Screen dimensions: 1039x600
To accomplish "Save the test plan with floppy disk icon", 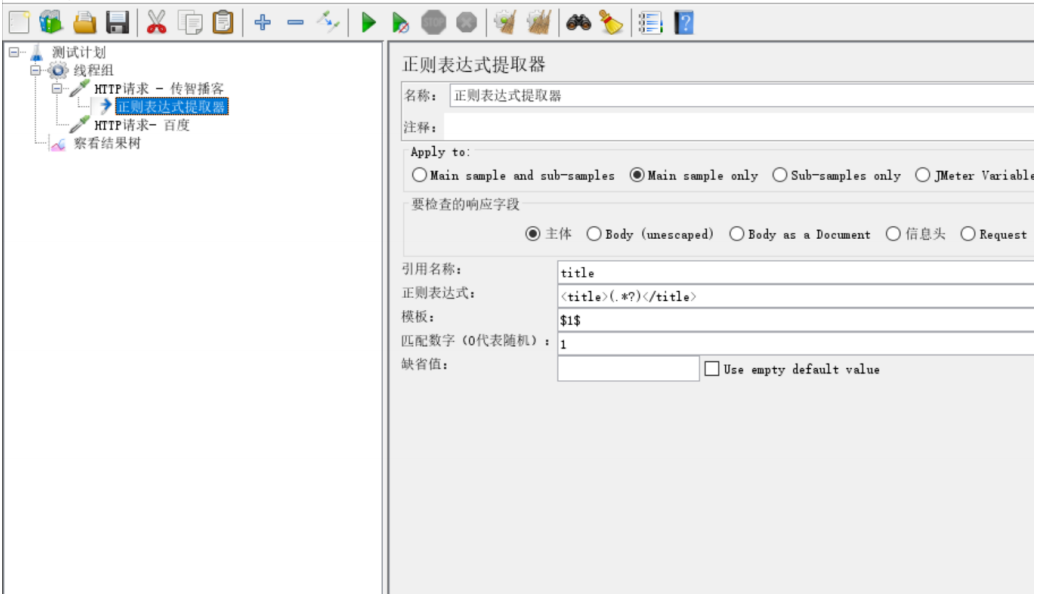I will [x=117, y=22].
